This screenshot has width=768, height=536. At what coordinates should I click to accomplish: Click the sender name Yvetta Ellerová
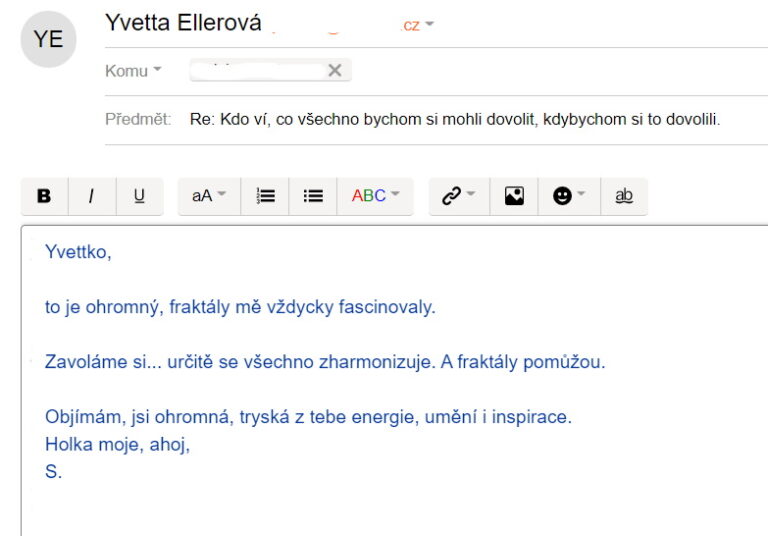183,23
